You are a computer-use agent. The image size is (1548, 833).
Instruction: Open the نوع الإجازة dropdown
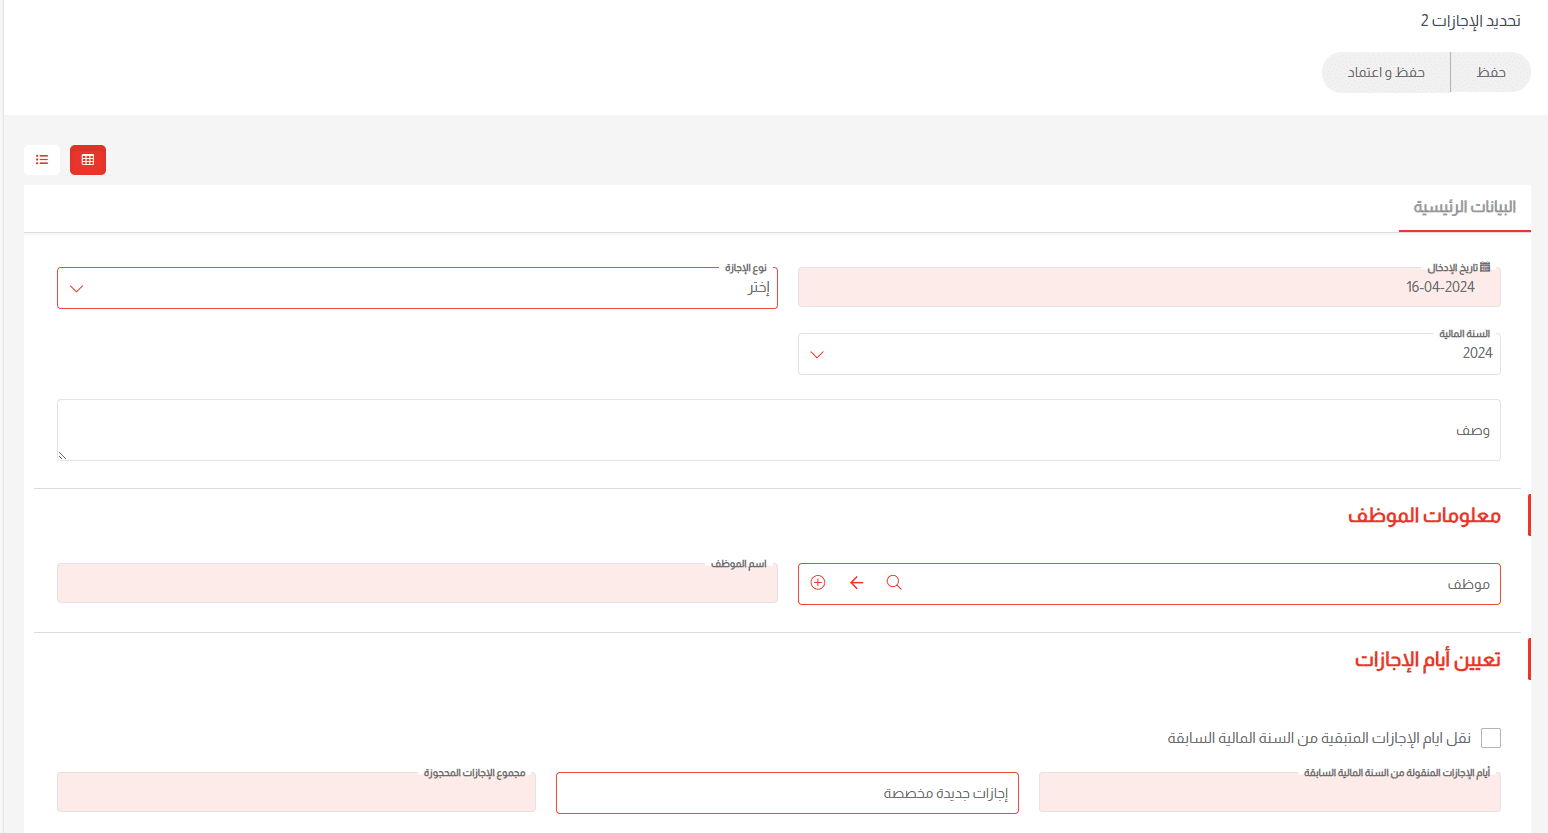(417, 288)
